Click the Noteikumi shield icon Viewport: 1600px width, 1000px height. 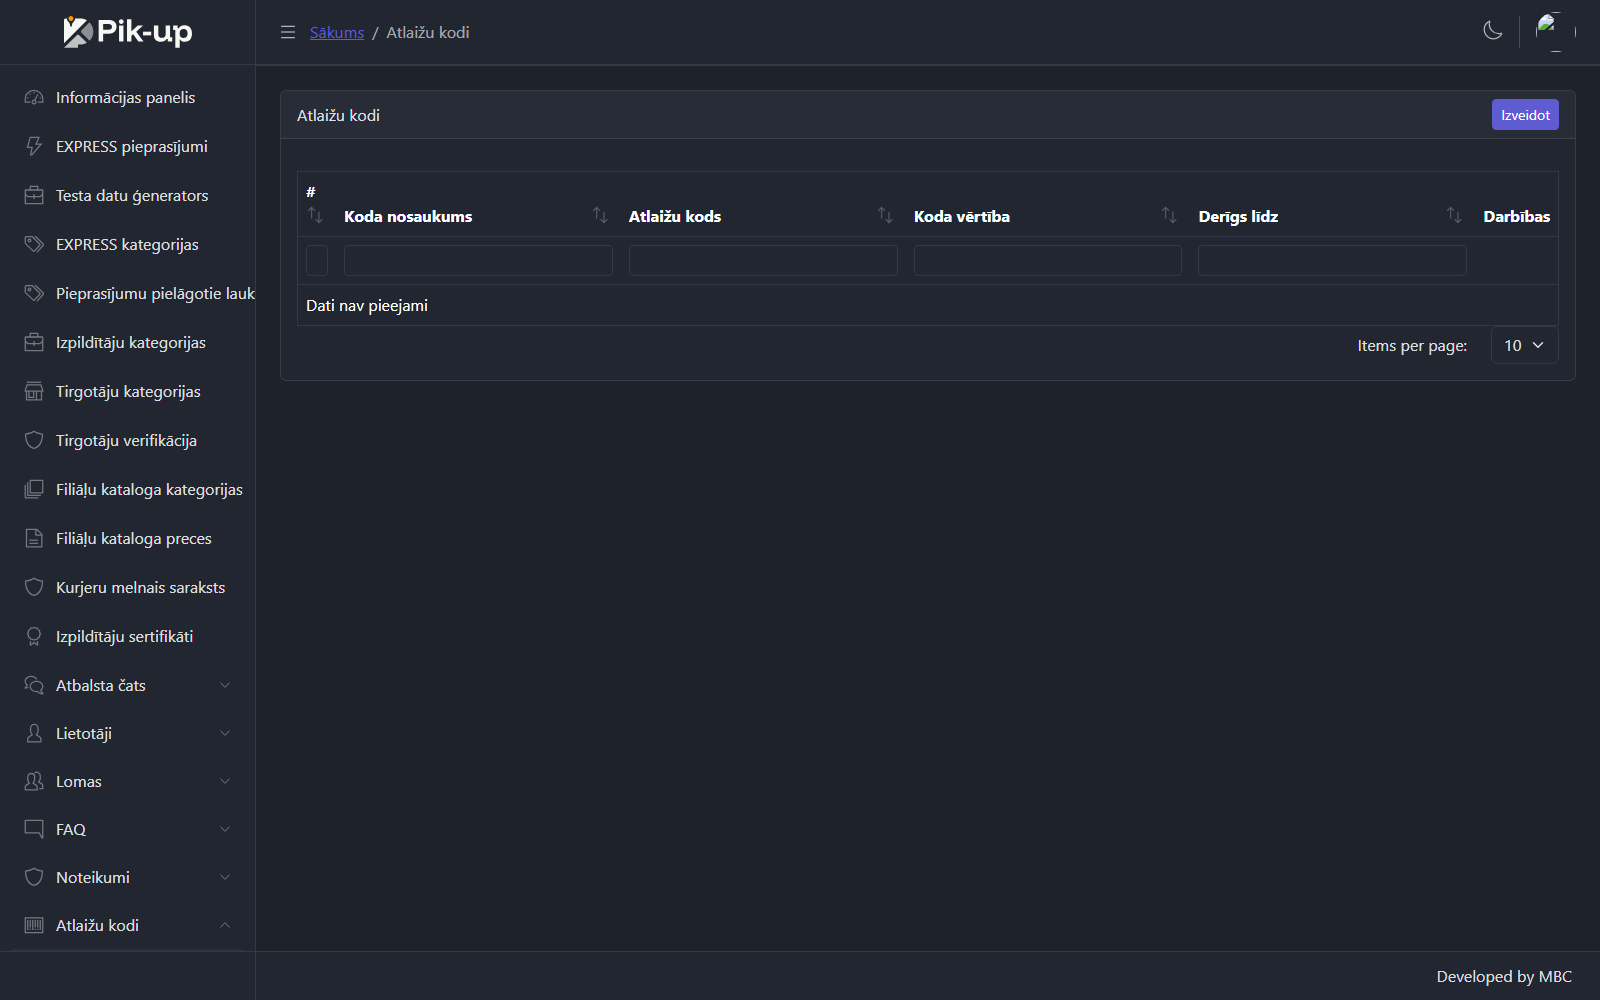[x=34, y=877]
